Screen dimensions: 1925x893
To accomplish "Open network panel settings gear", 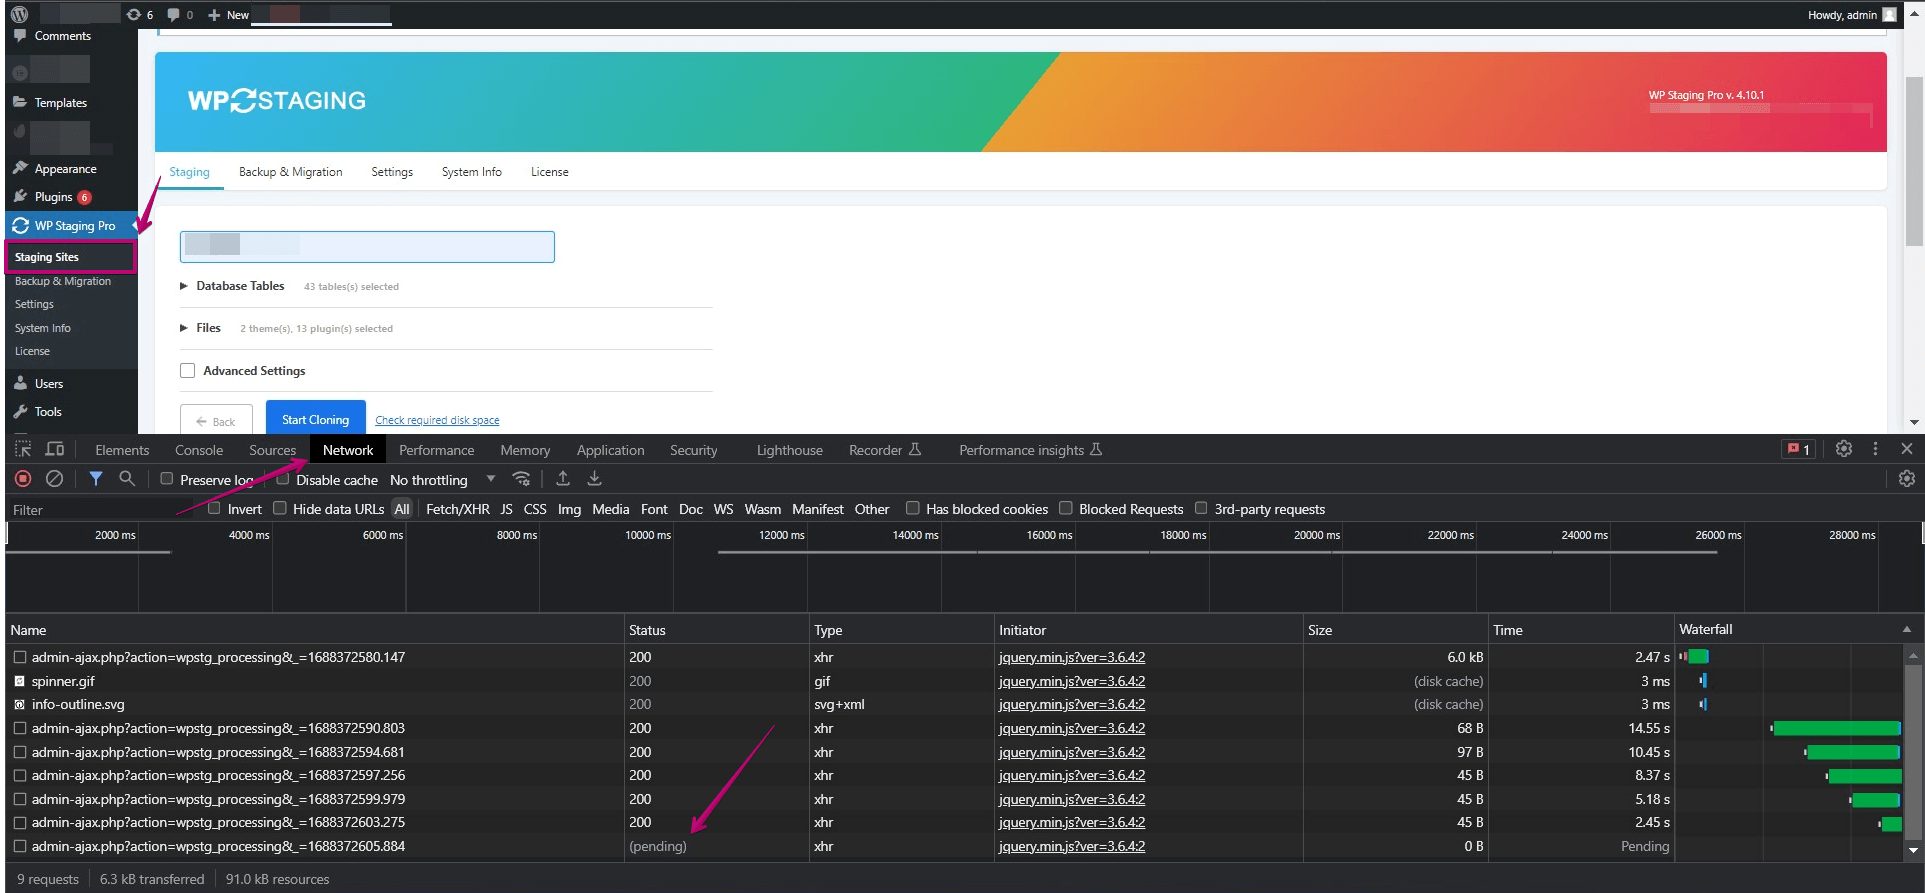I will click(1907, 479).
